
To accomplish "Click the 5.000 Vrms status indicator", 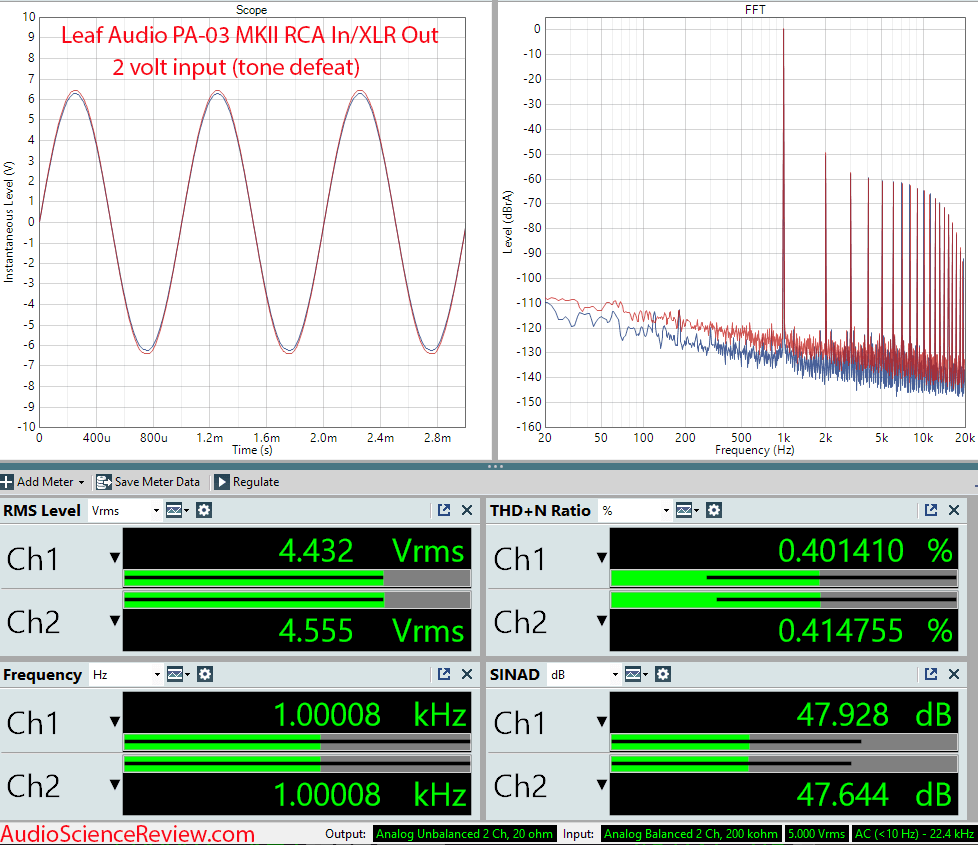I will coord(816,834).
